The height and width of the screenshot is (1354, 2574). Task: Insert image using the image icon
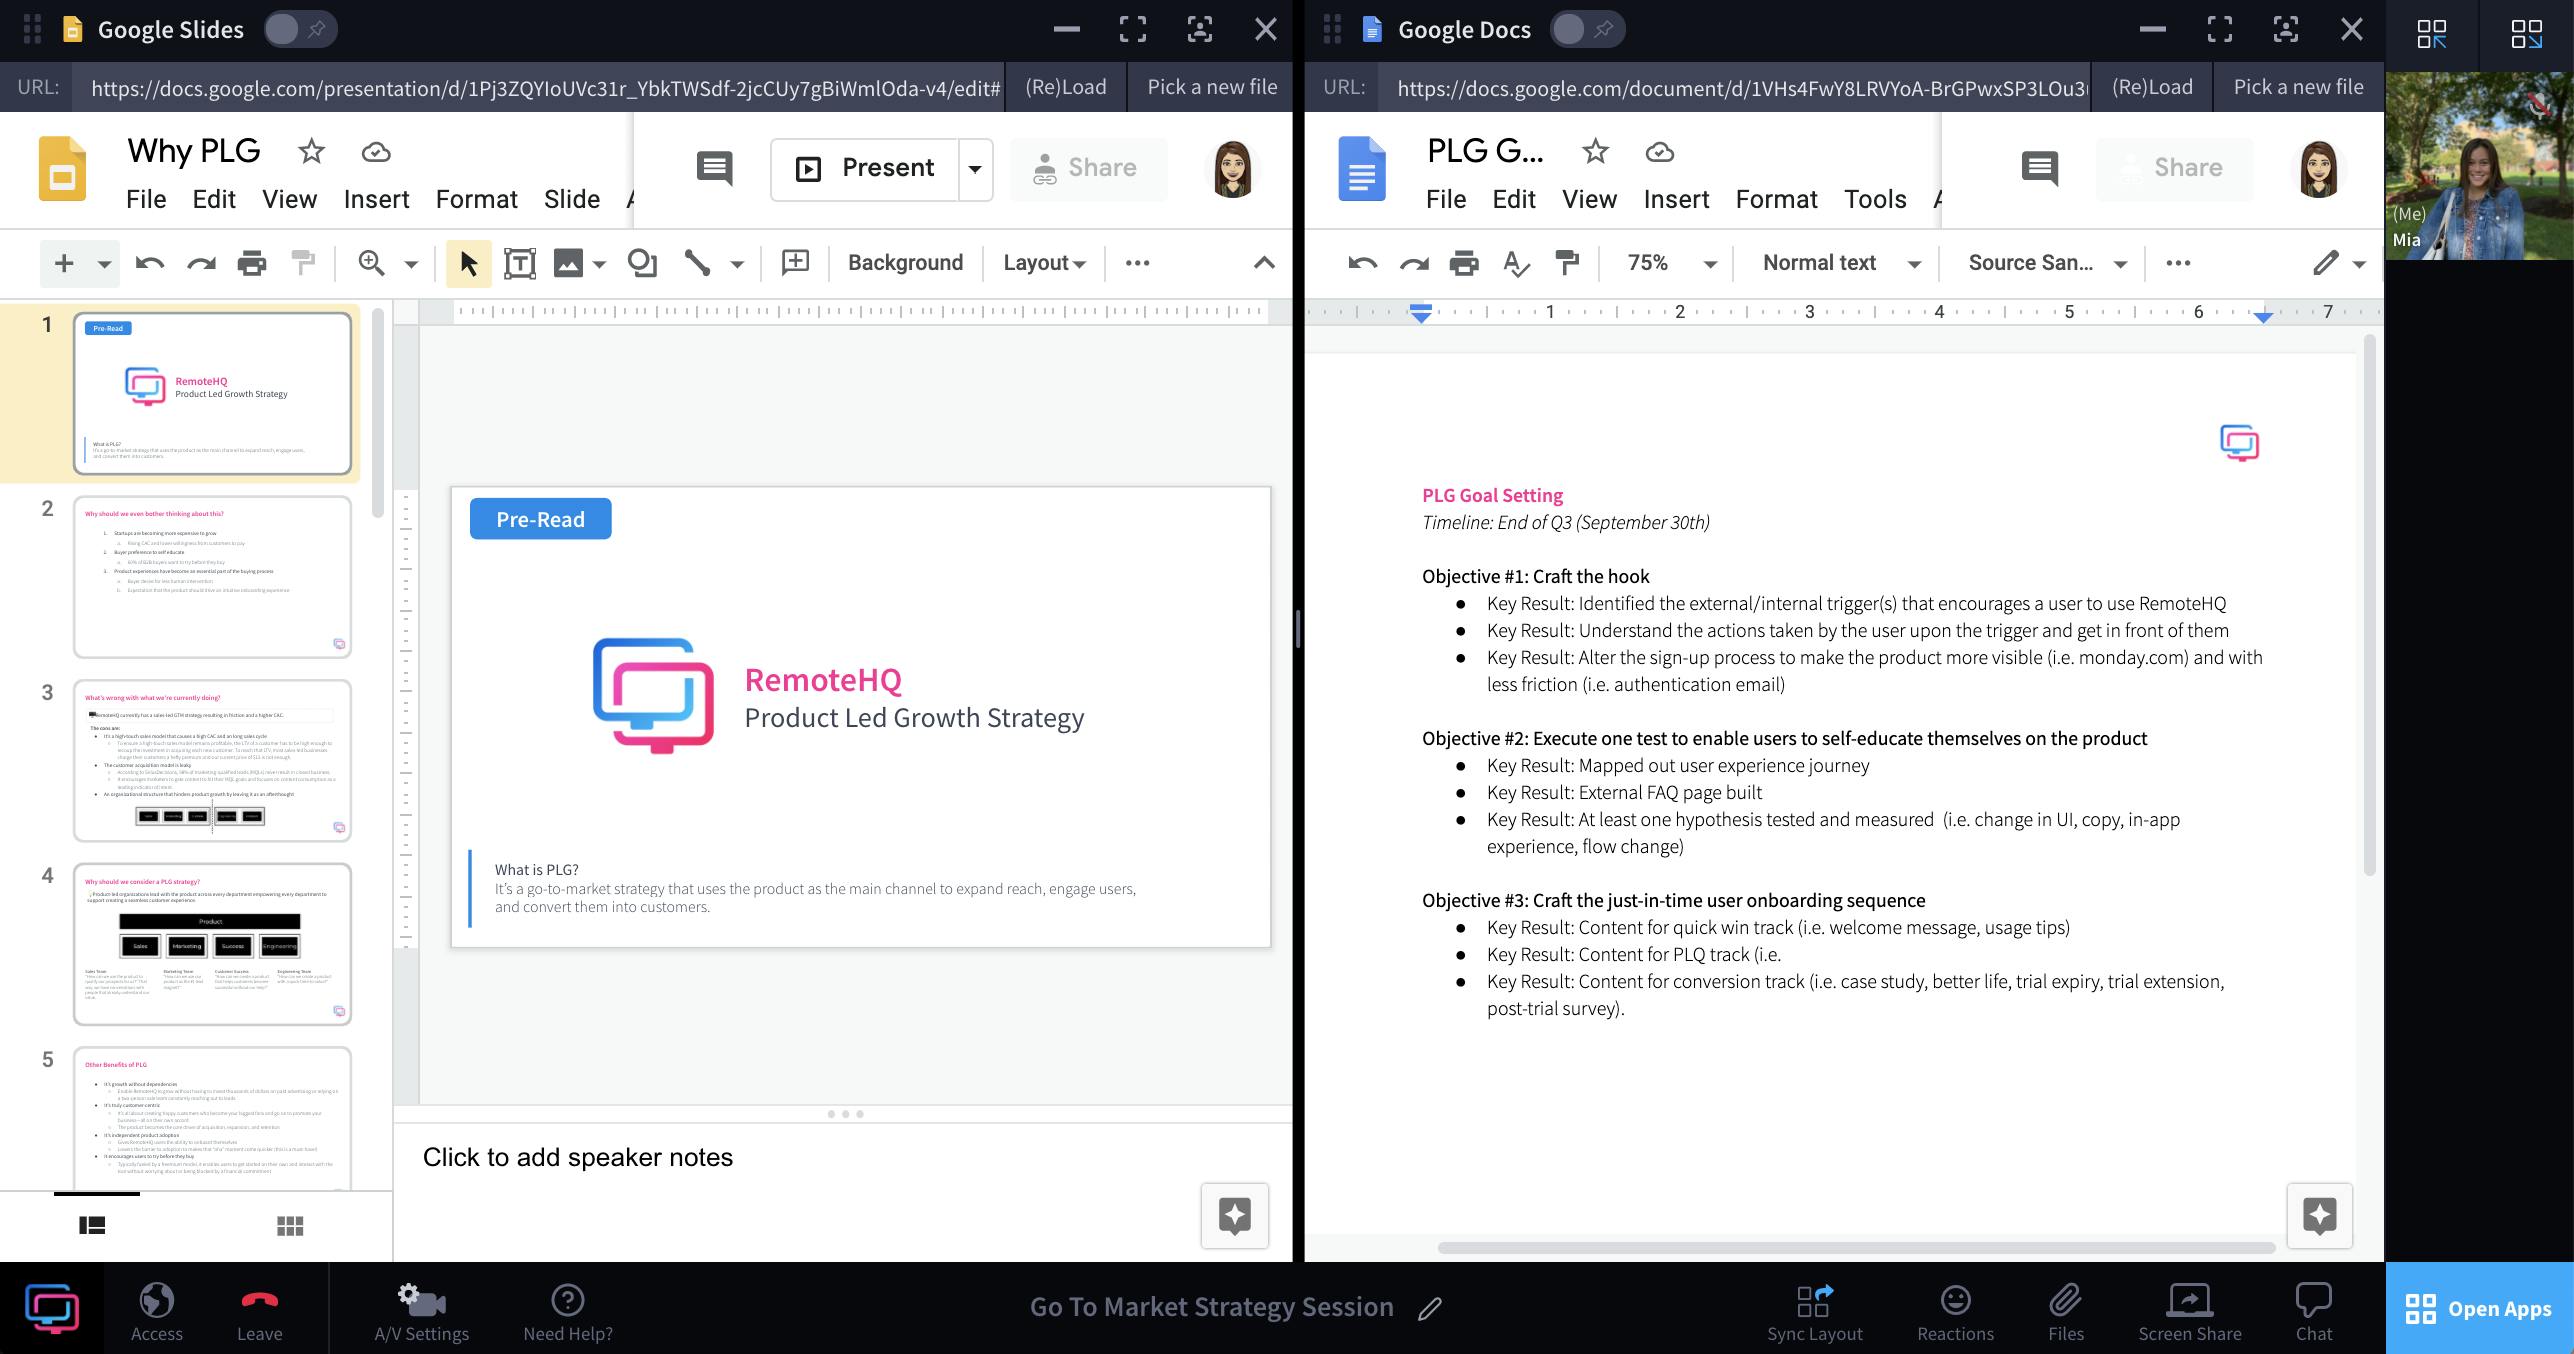tap(568, 263)
